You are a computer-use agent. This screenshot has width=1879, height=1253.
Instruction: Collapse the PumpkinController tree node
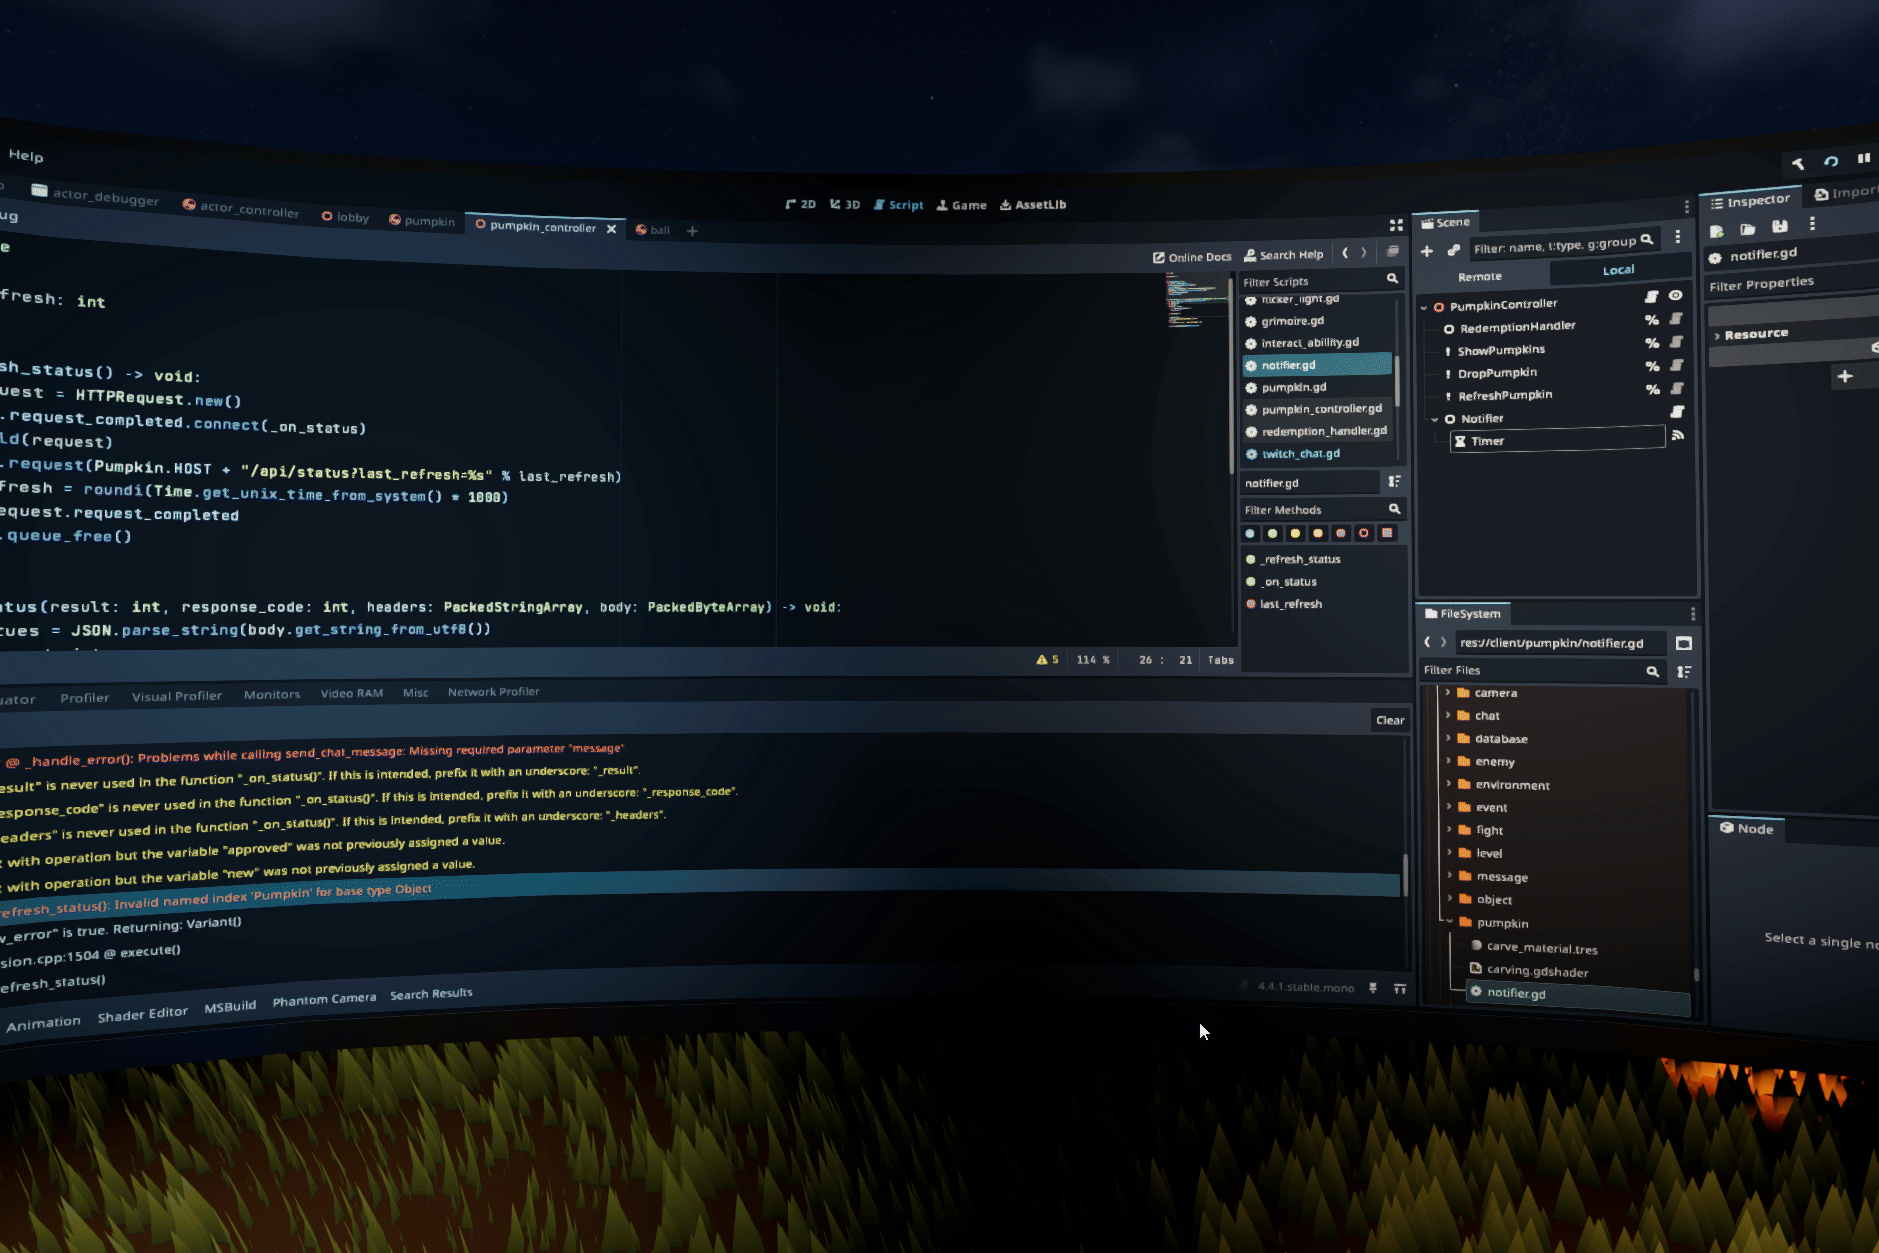1424,307
